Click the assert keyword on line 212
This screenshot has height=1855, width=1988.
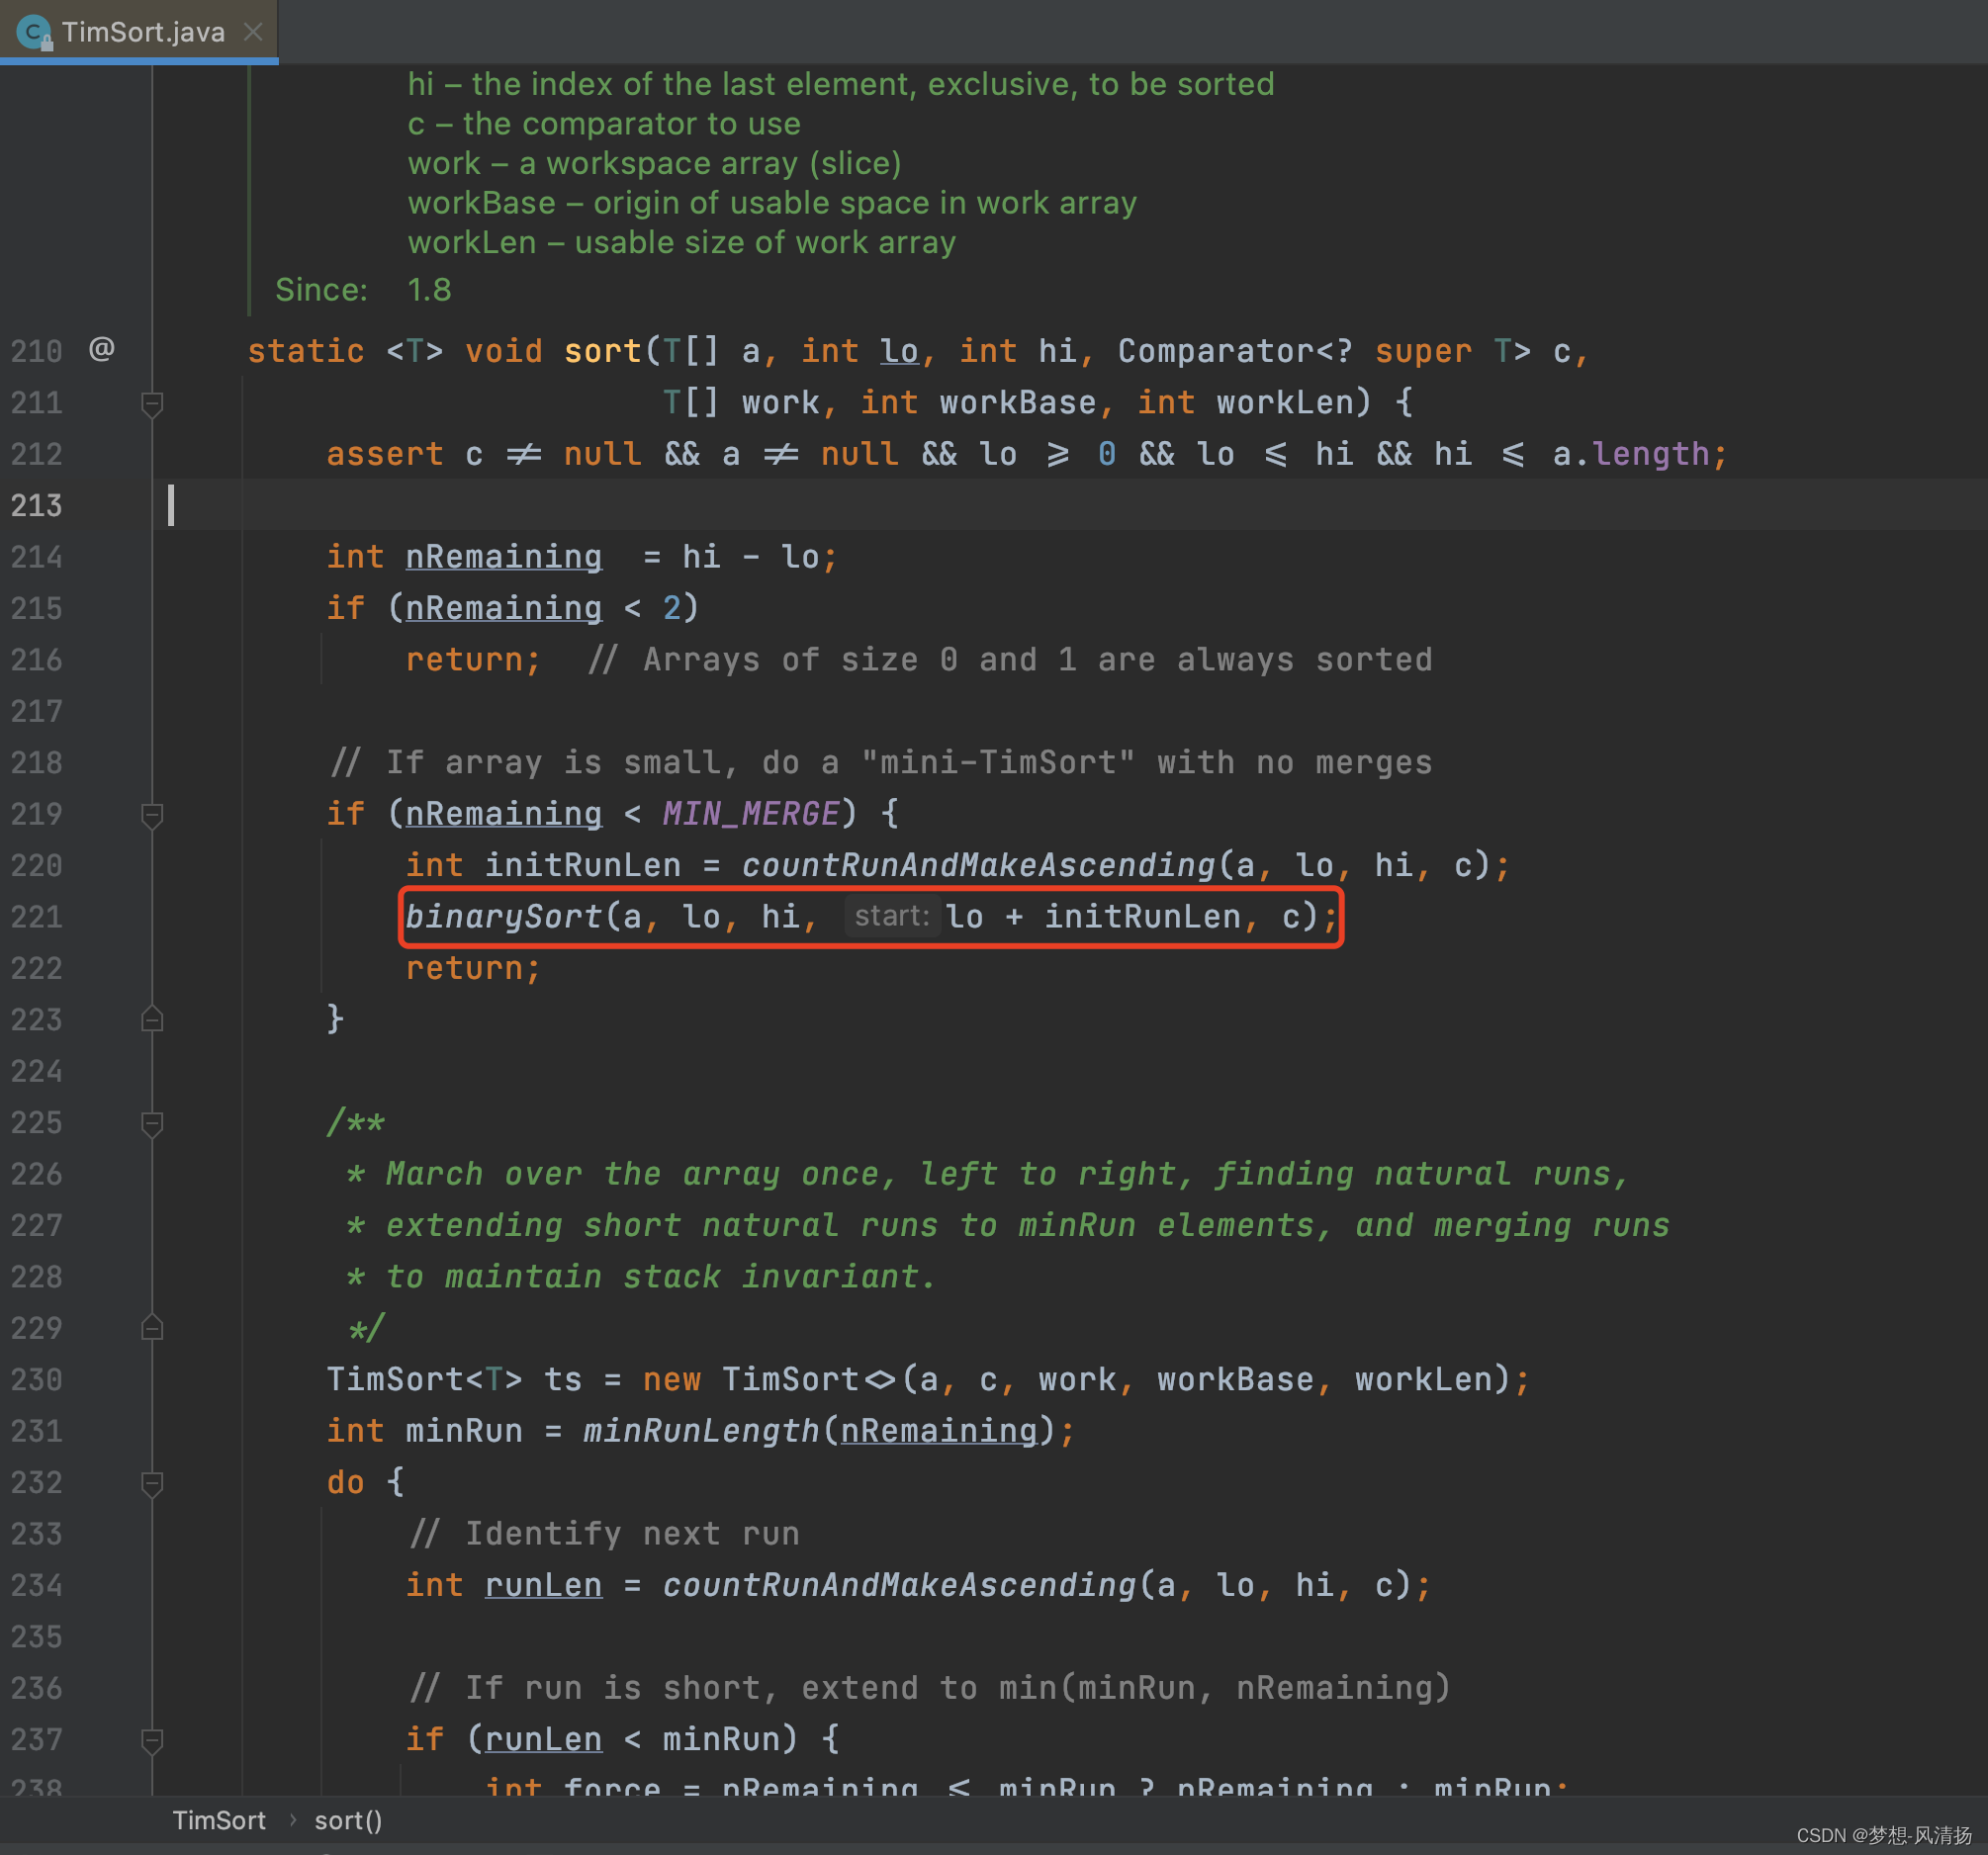coord(385,454)
